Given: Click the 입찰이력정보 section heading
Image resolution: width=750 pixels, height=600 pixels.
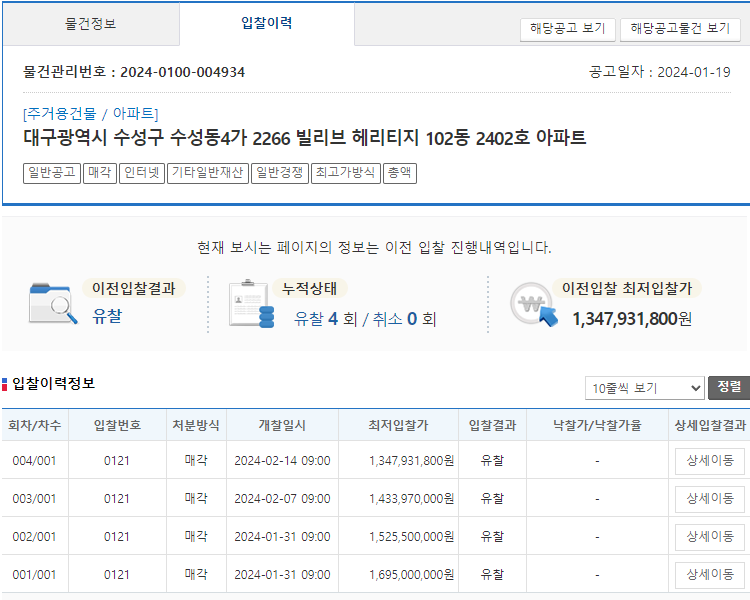Looking at the screenshot, I should click(x=53, y=384).
